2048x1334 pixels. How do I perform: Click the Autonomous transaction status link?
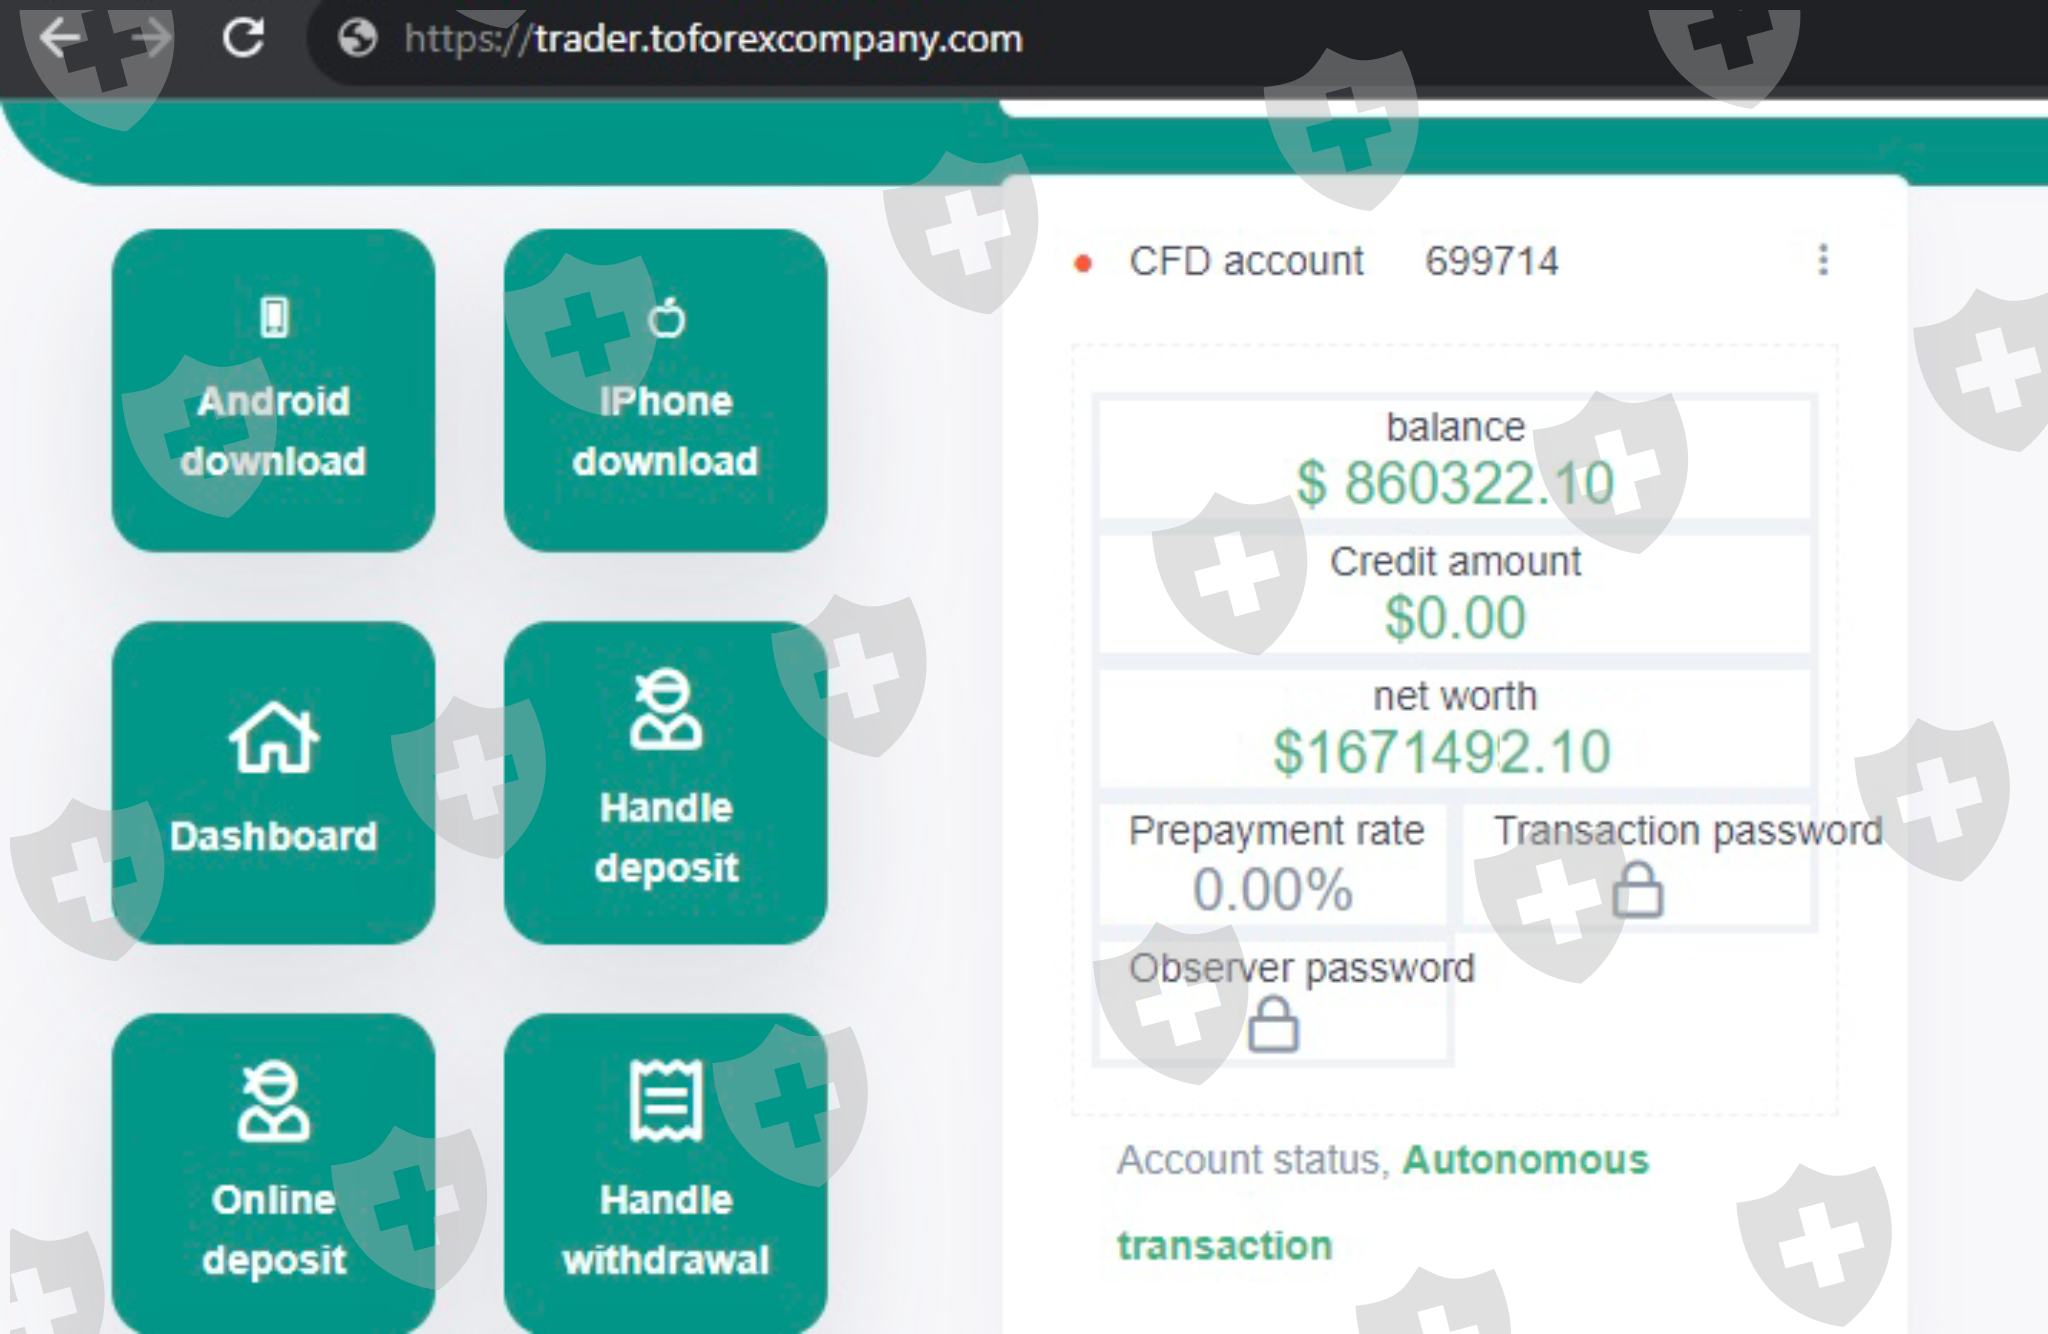click(x=1524, y=1160)
